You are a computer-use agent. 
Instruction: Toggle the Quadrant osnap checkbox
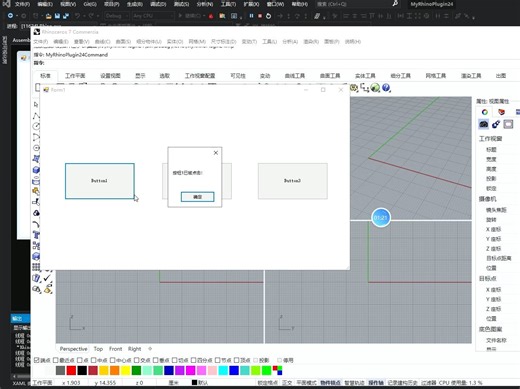pos(193,360)
